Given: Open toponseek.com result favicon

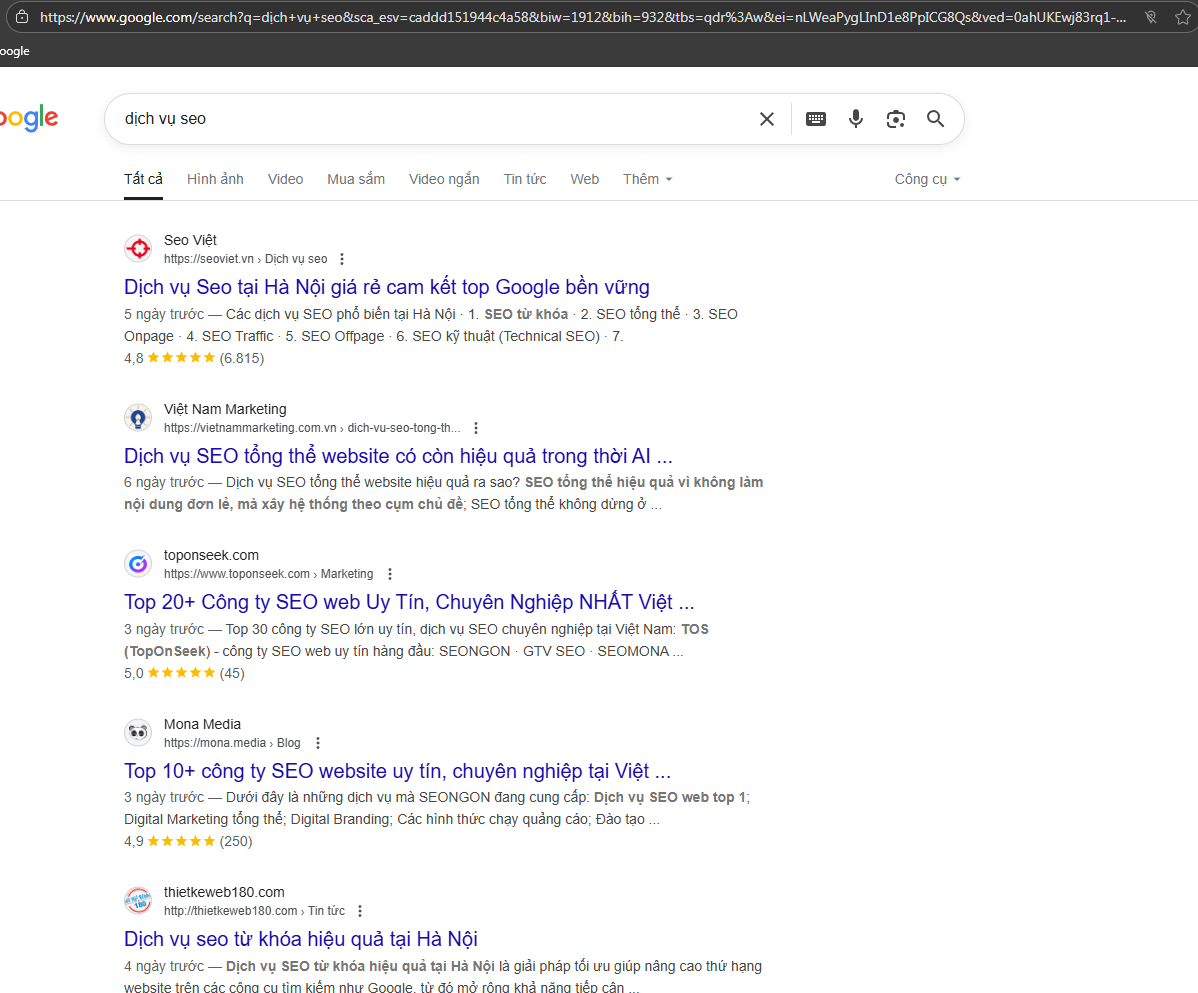Looking at the screenshot, I should [x=138, y=564].
